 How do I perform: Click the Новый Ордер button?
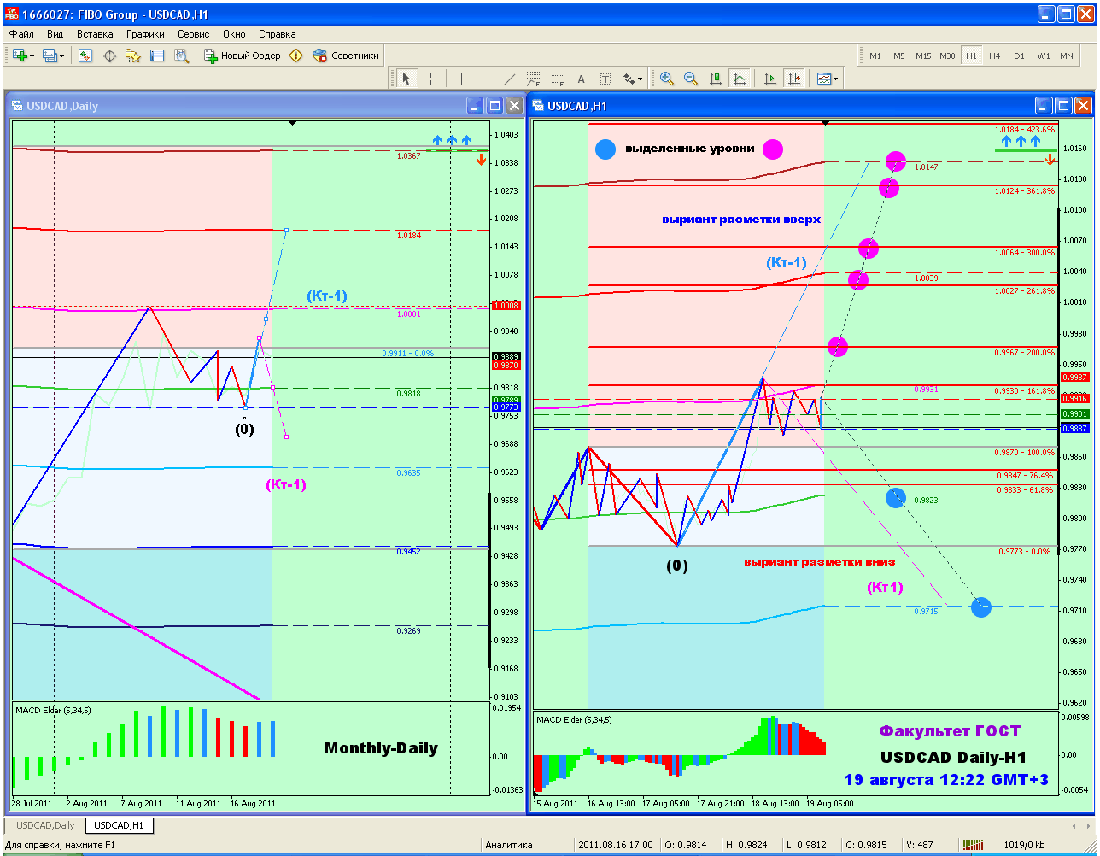tap(242, 55)
